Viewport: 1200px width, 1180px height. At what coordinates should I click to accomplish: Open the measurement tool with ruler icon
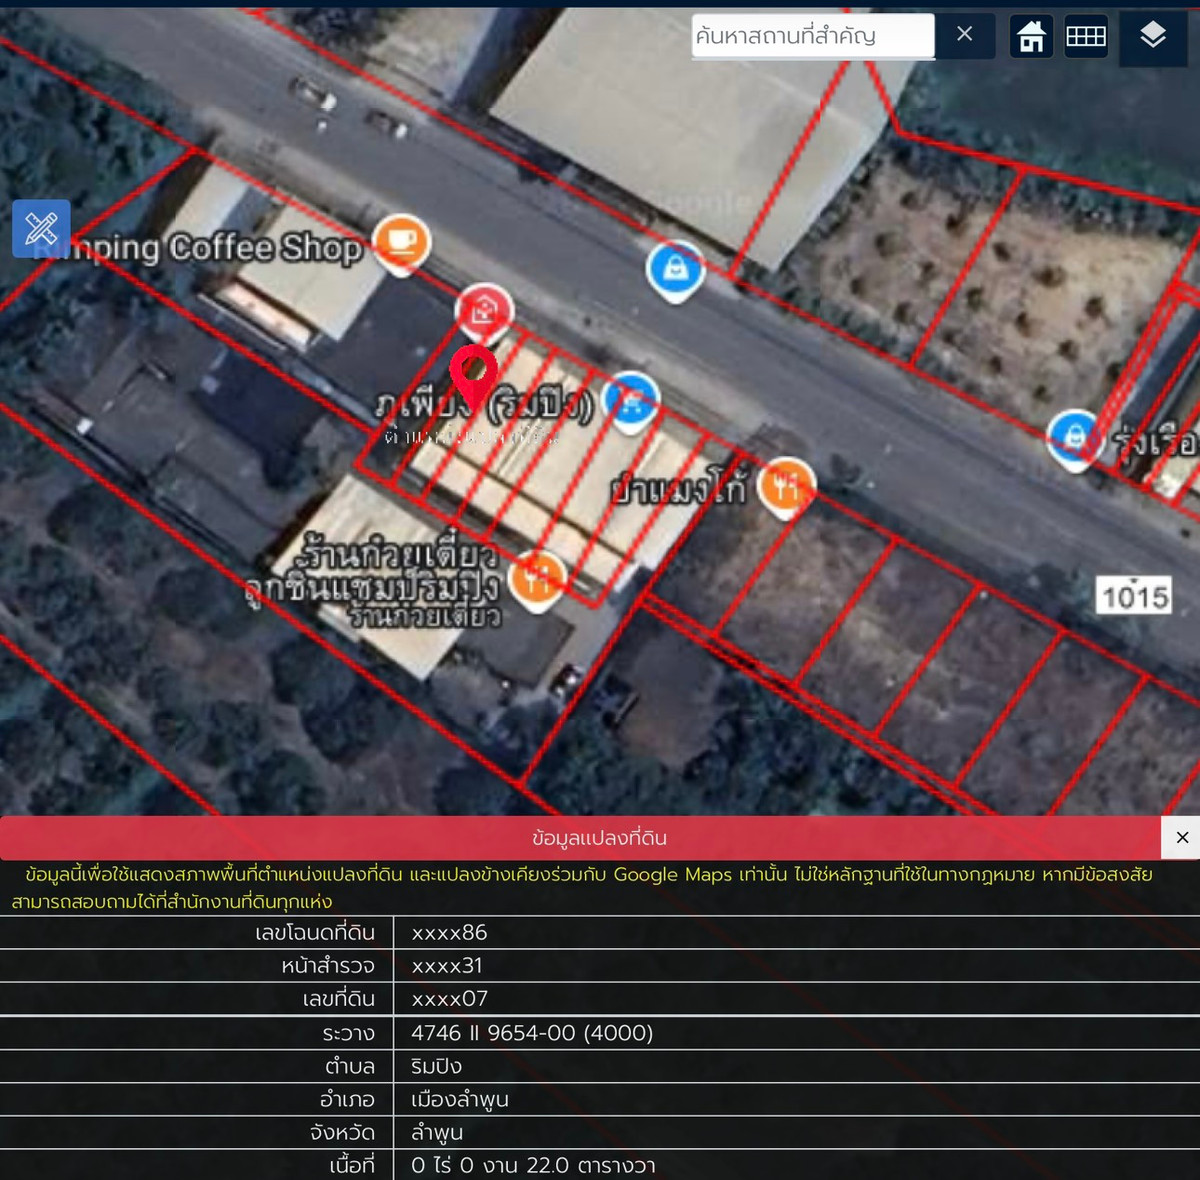pyautogui.click(x=41, y=229)
